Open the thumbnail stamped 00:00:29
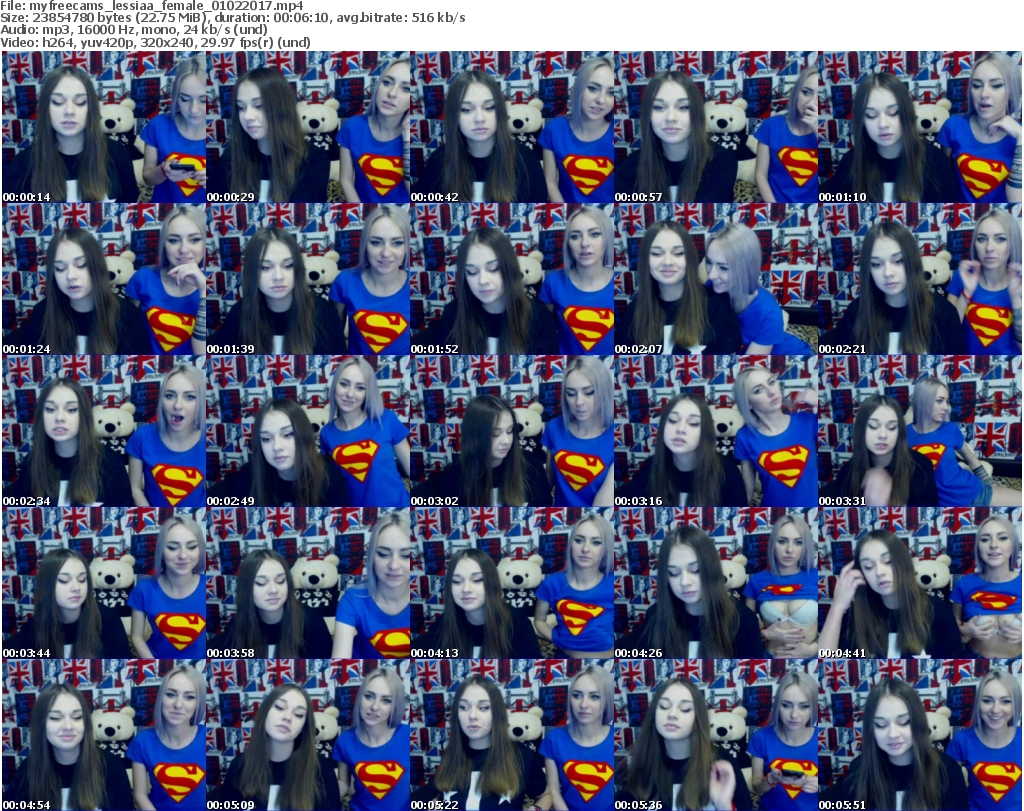 [308, 127]
